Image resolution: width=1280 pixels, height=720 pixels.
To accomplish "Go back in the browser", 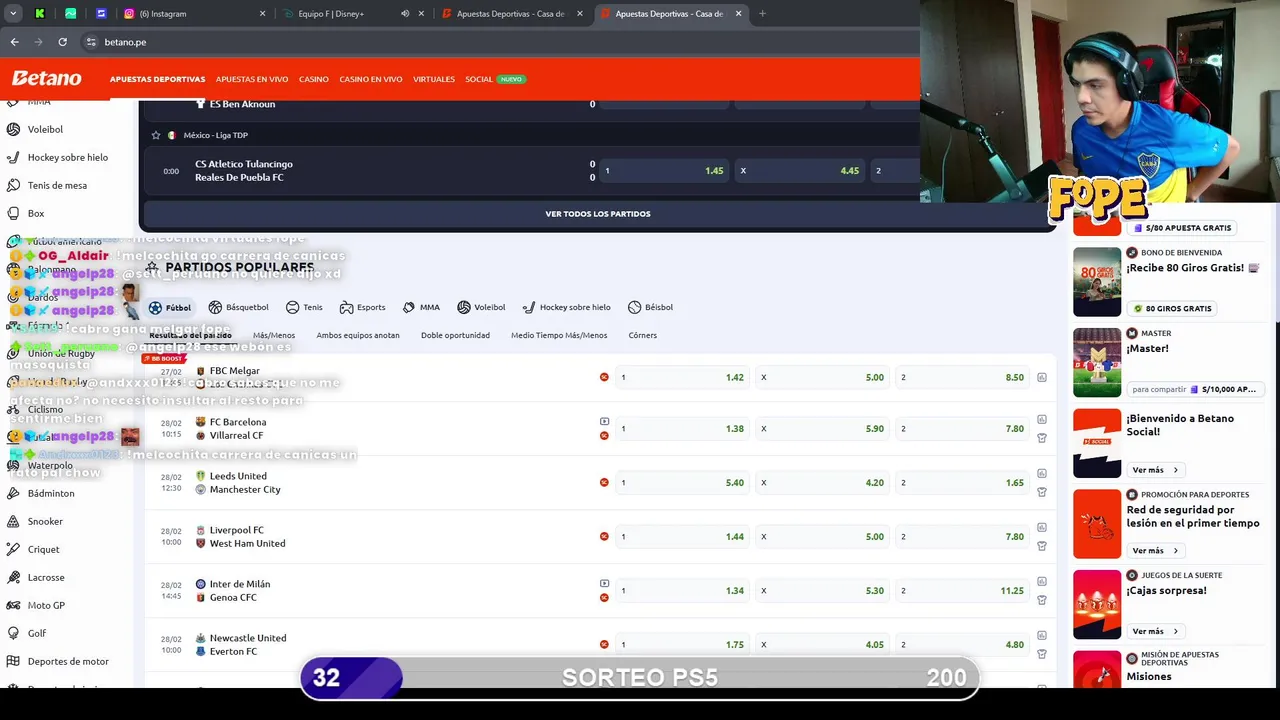I will (x=14, y=42).
